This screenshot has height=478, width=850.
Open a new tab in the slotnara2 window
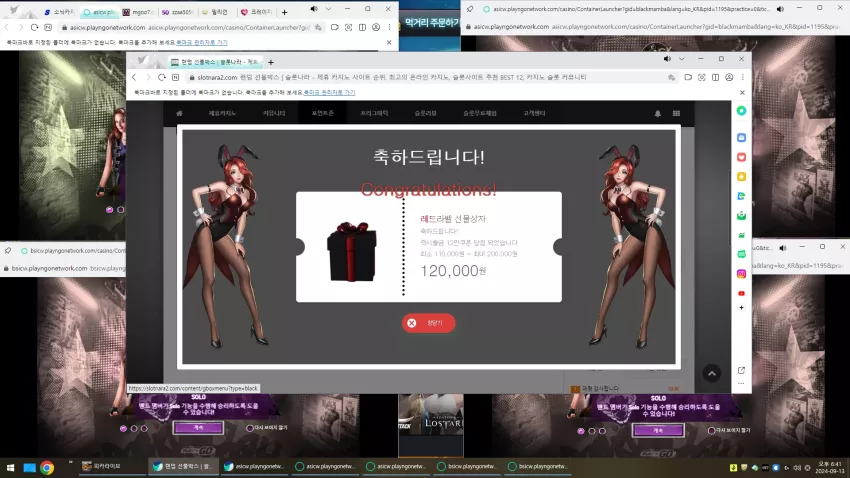271,62
